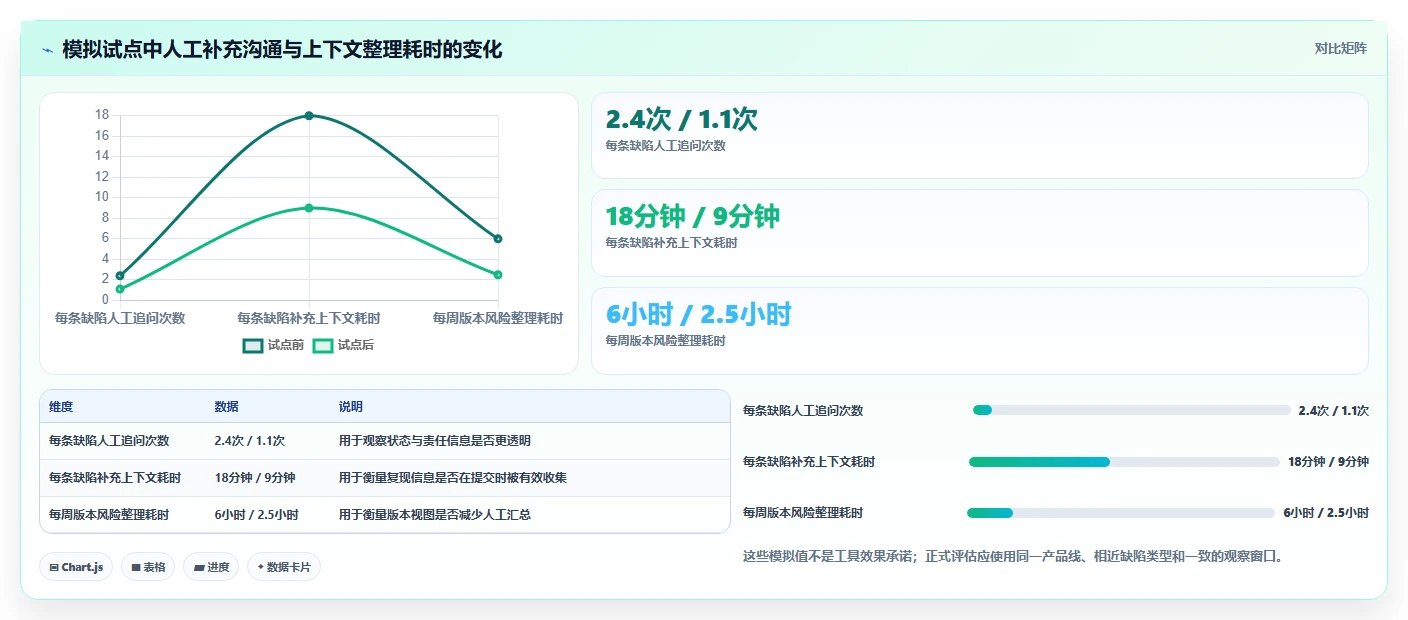Viewport: 1408px width, 620px height.
Task: Click table text 用于衡量复现信息是否在提交时被有效收集
Action: click(453, 478)
